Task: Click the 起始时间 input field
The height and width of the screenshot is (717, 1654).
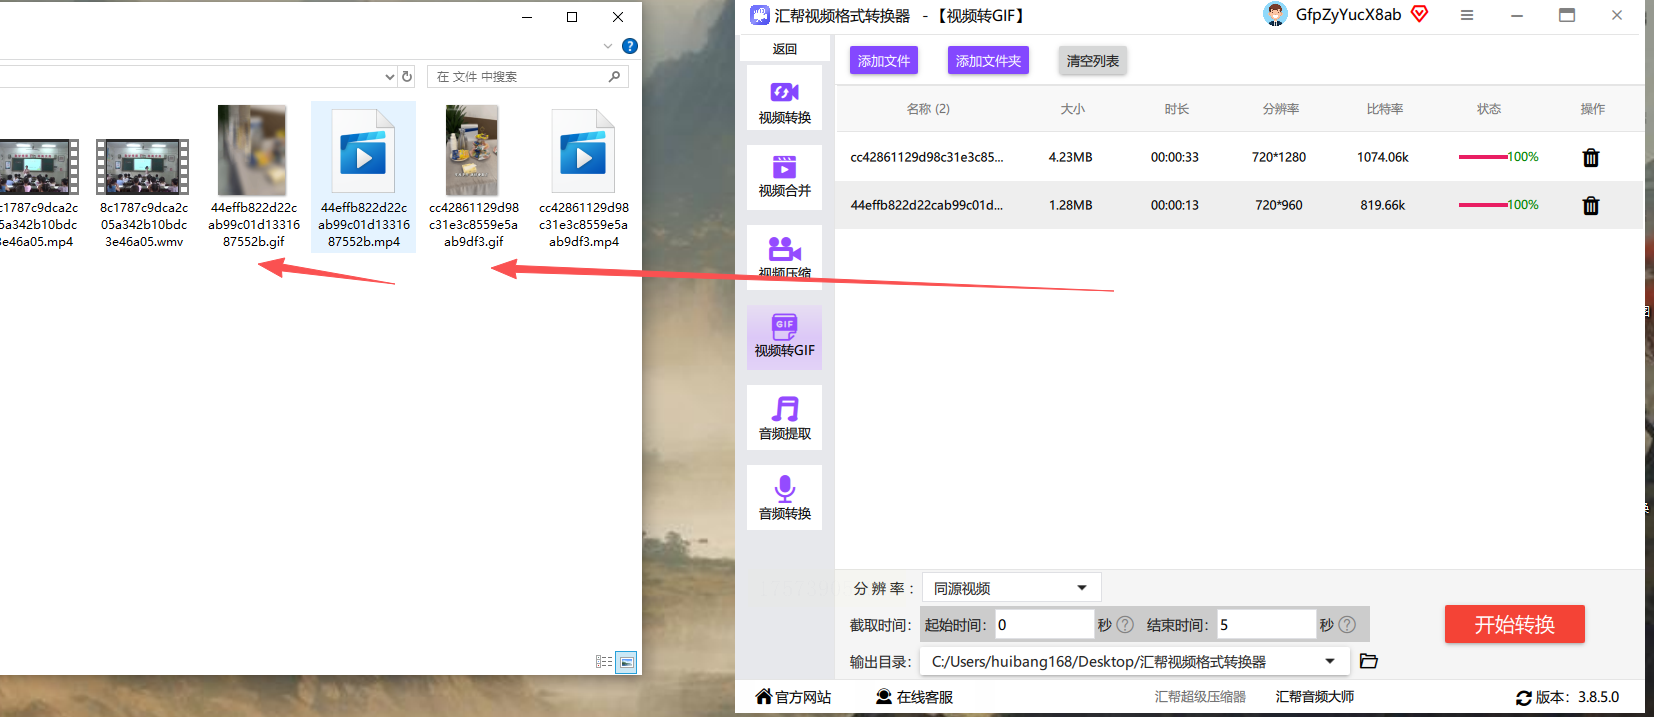Action: 1043,624
